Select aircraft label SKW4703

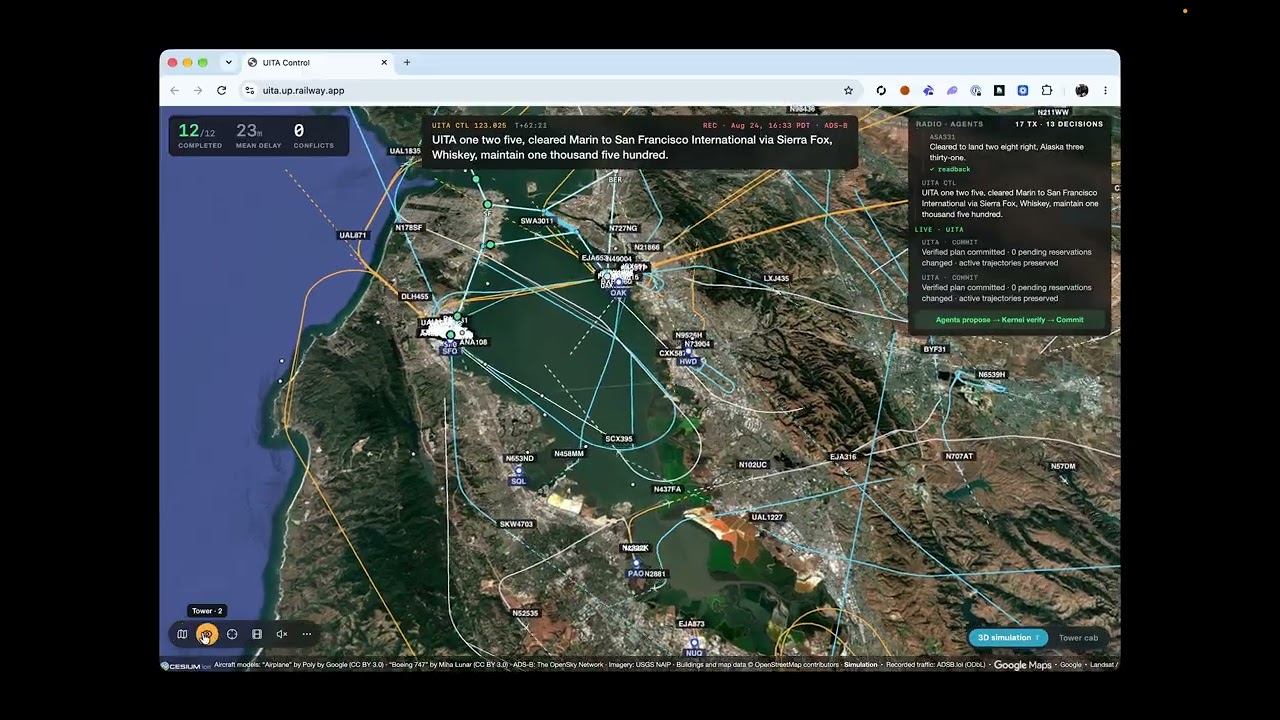pos(517,524)
